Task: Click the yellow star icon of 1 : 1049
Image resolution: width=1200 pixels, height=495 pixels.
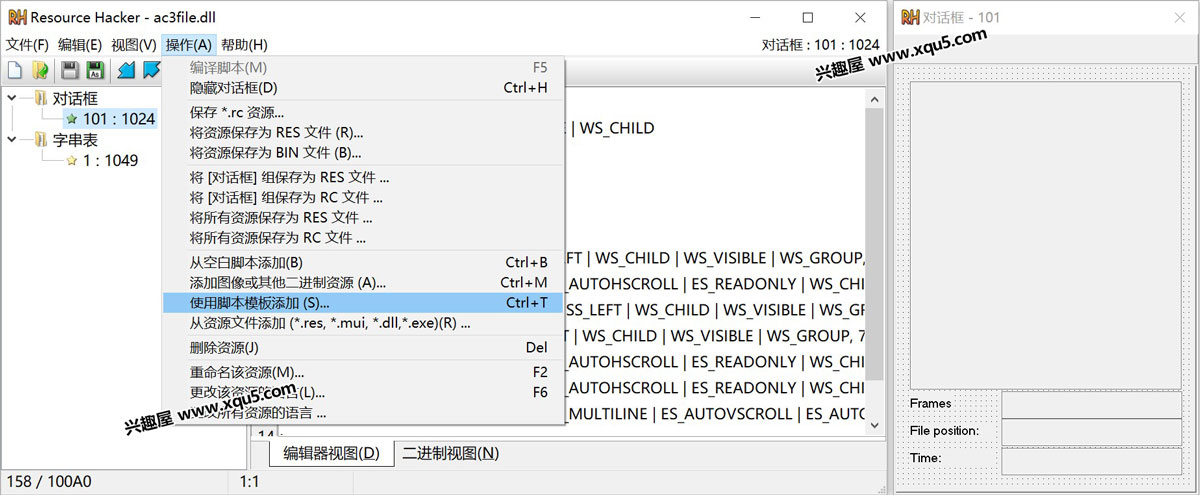Action: [71, 160]
